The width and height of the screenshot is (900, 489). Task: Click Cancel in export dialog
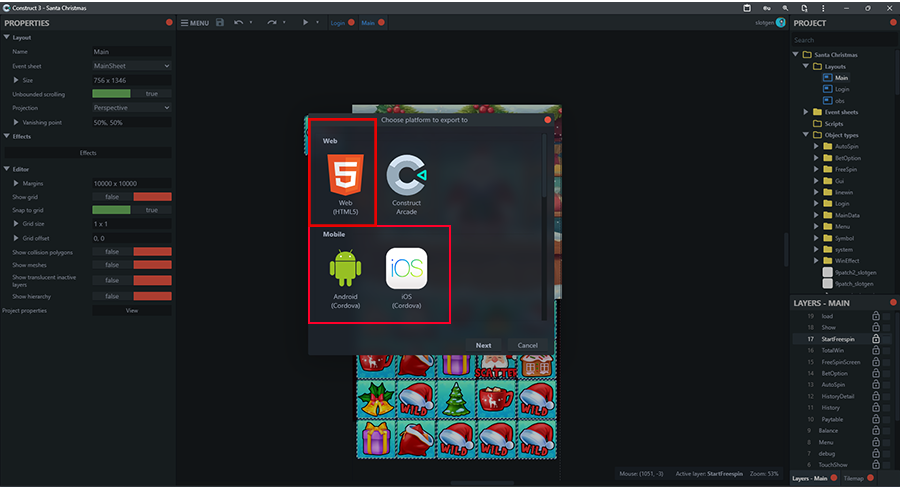pos(527,346)
